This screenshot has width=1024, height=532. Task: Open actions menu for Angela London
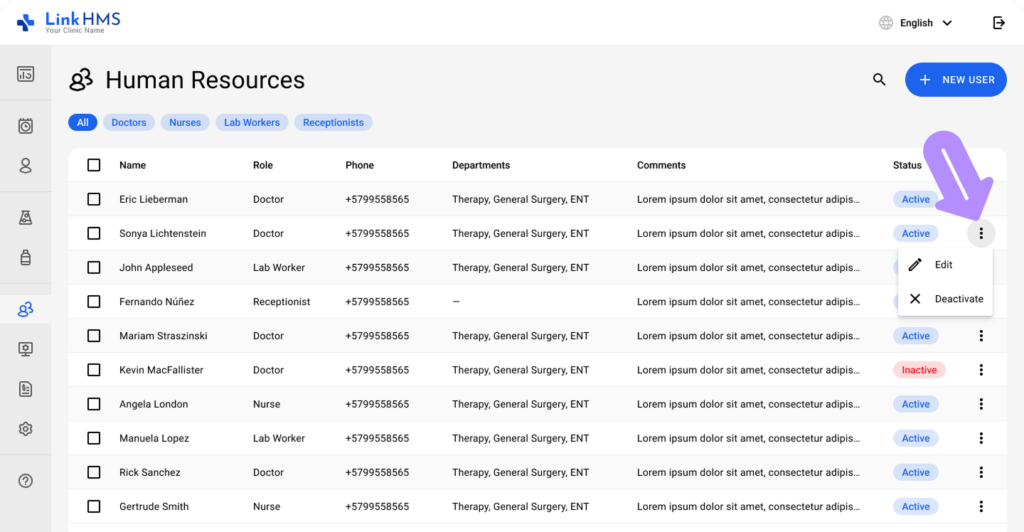pyautogui.click(x=981, y=404)
